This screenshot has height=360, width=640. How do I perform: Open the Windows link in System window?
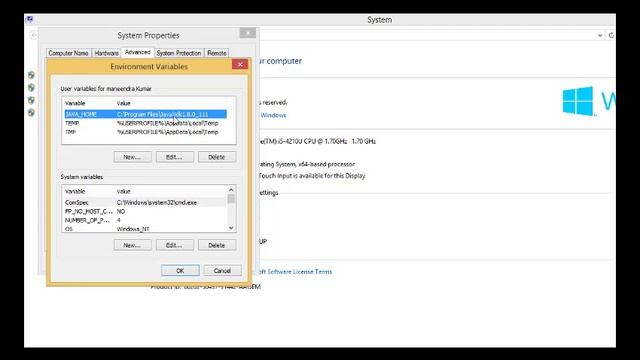point(273,116)
